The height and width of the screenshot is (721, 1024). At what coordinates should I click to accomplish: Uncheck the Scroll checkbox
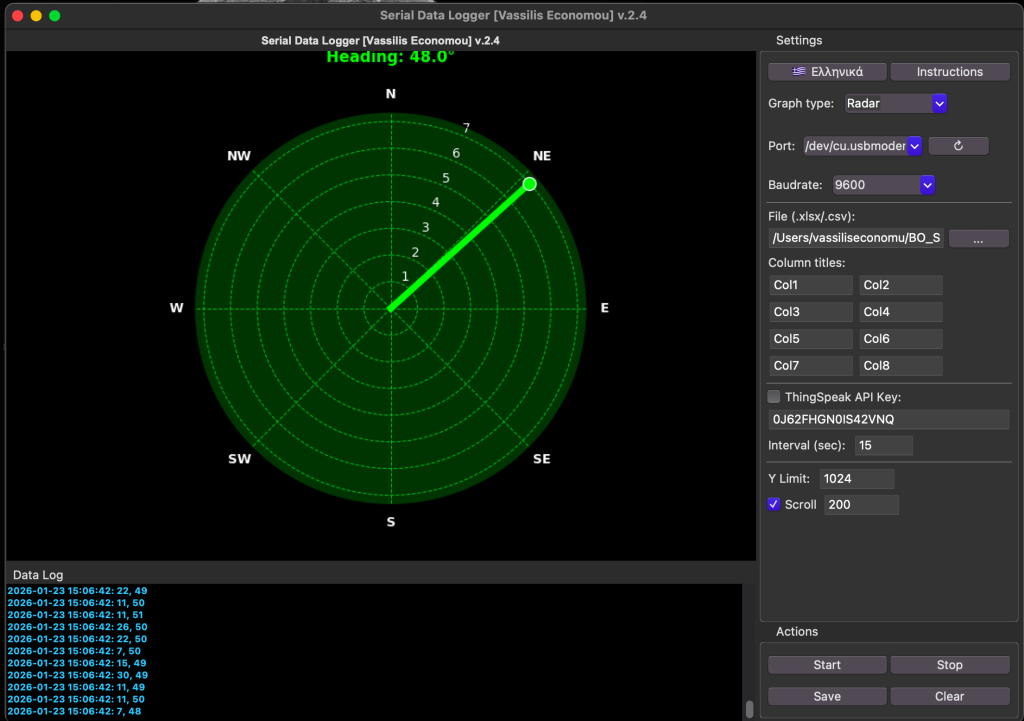point(774,504)
